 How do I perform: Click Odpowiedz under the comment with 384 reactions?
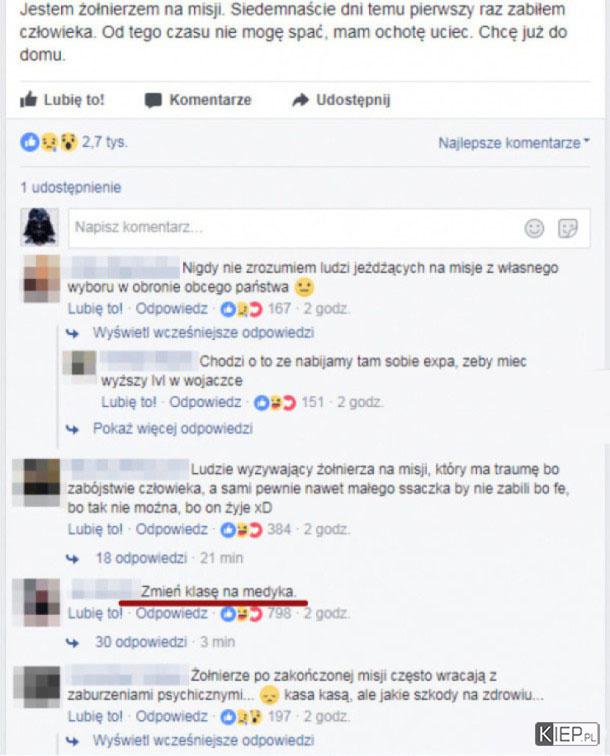click(x=171, y=529)
